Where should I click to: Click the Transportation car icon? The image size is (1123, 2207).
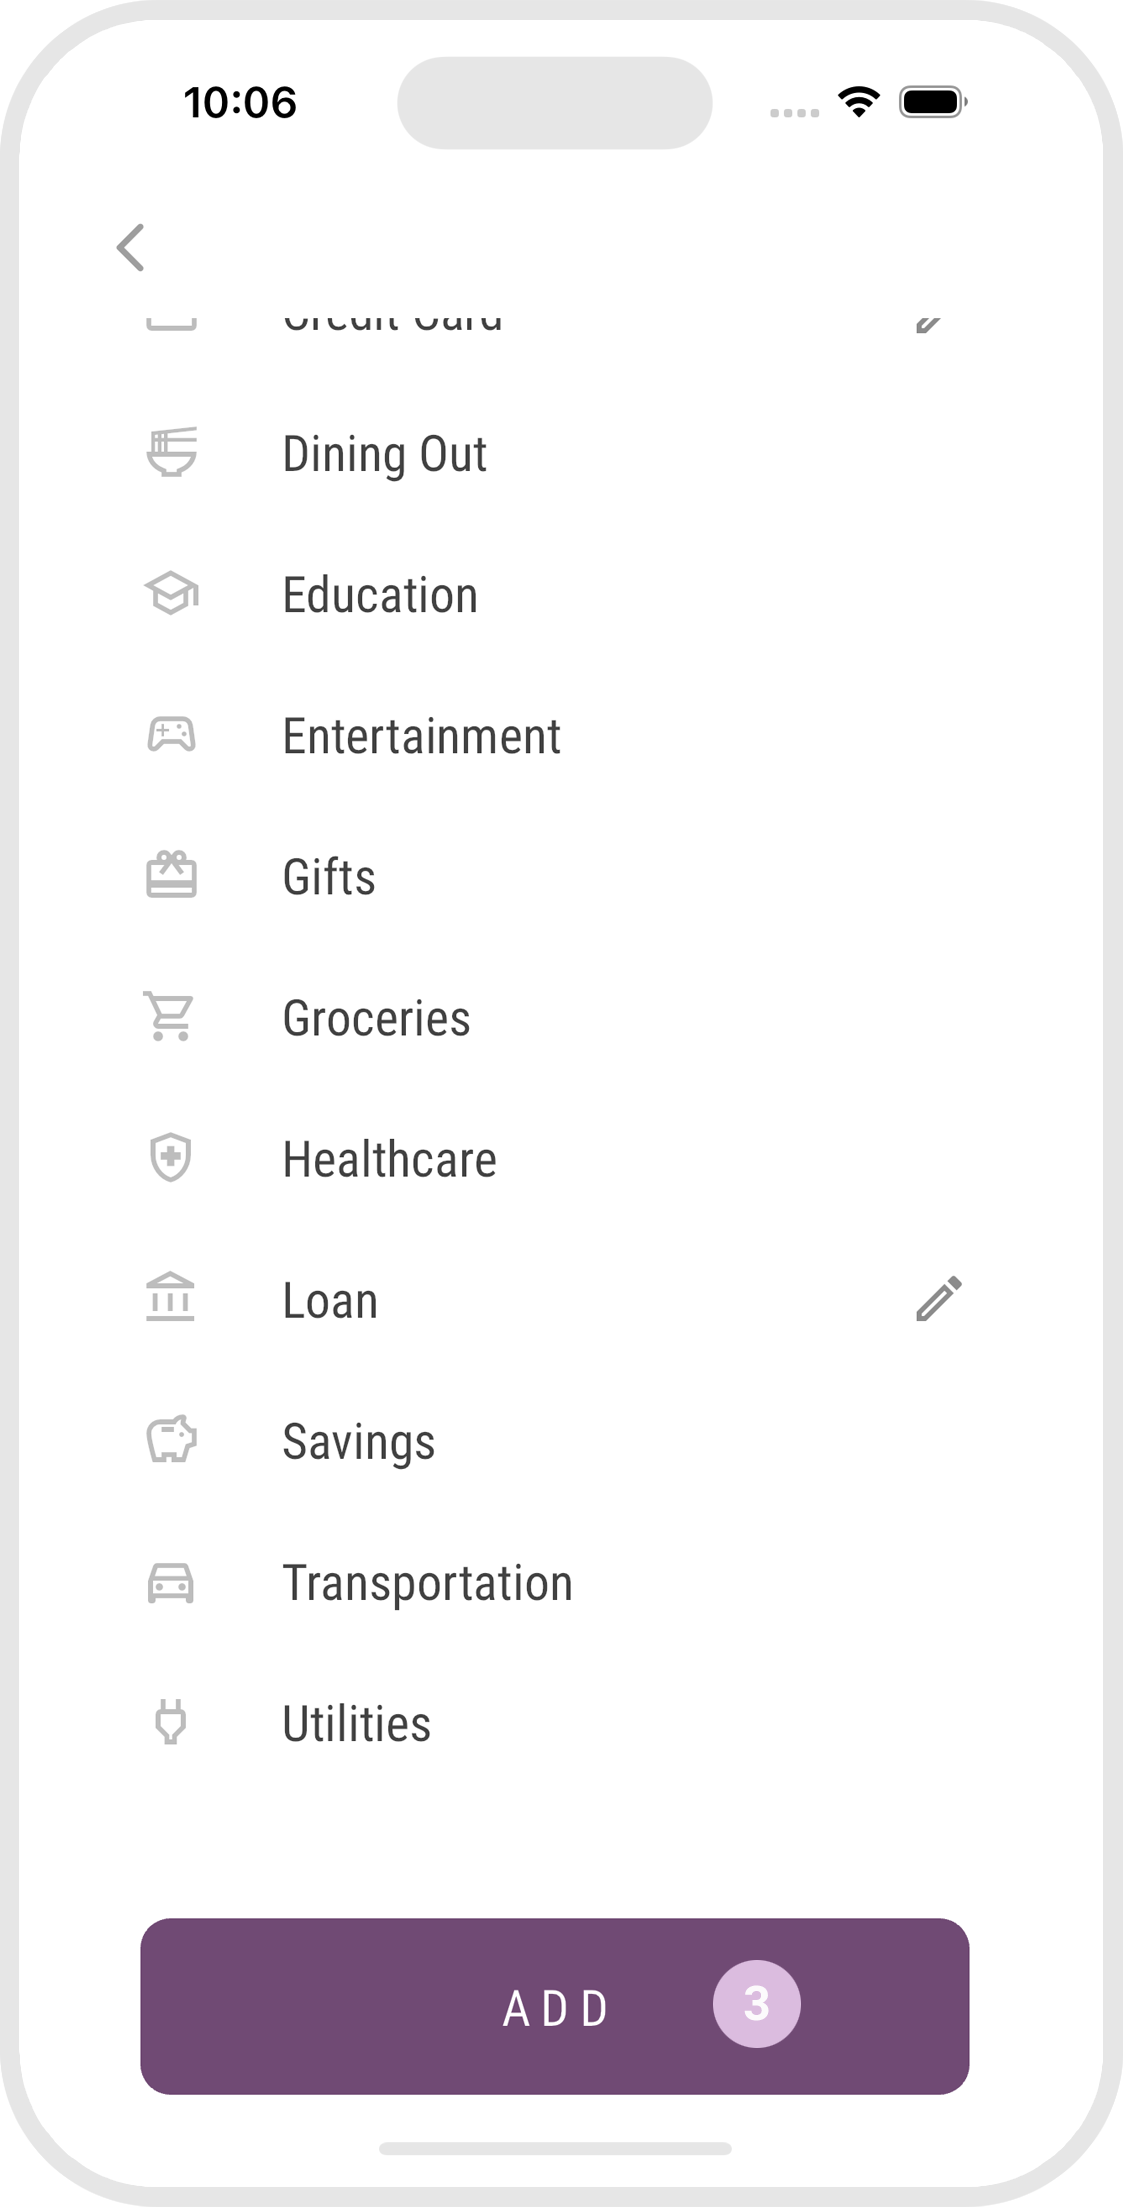171,1583
